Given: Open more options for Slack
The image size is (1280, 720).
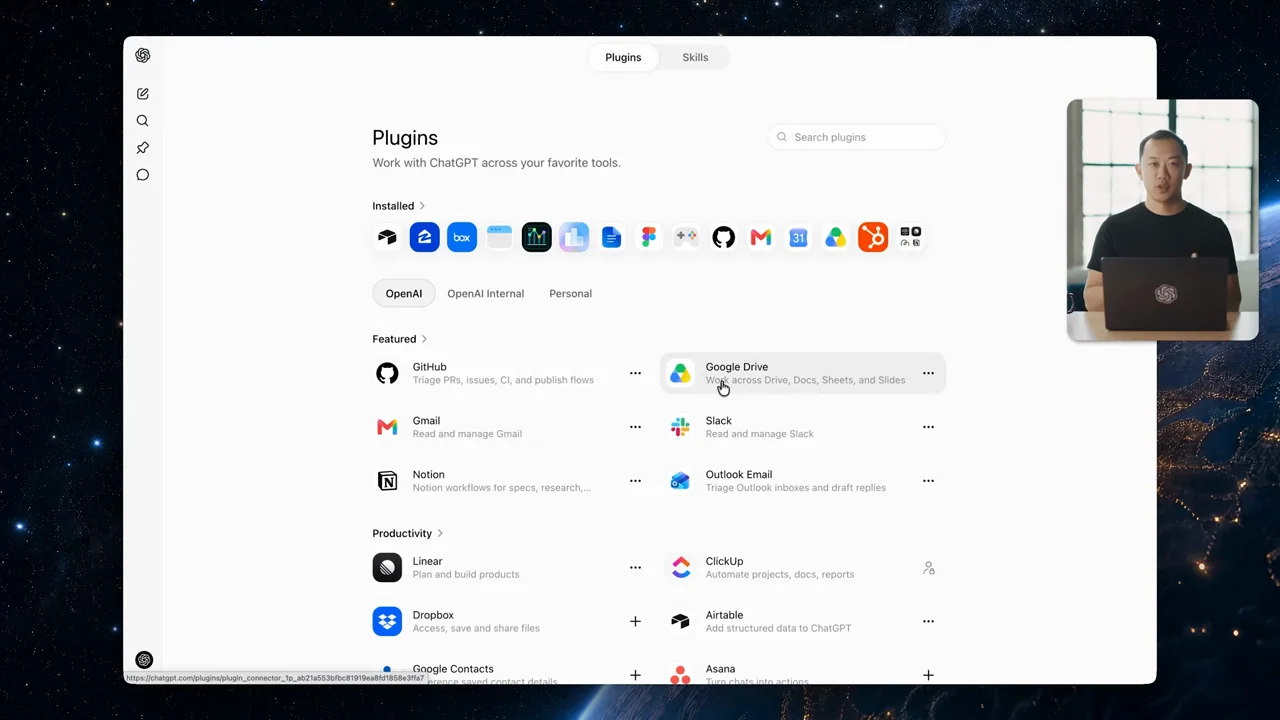Looking at the screenshot, I should [x=928, y=428].
